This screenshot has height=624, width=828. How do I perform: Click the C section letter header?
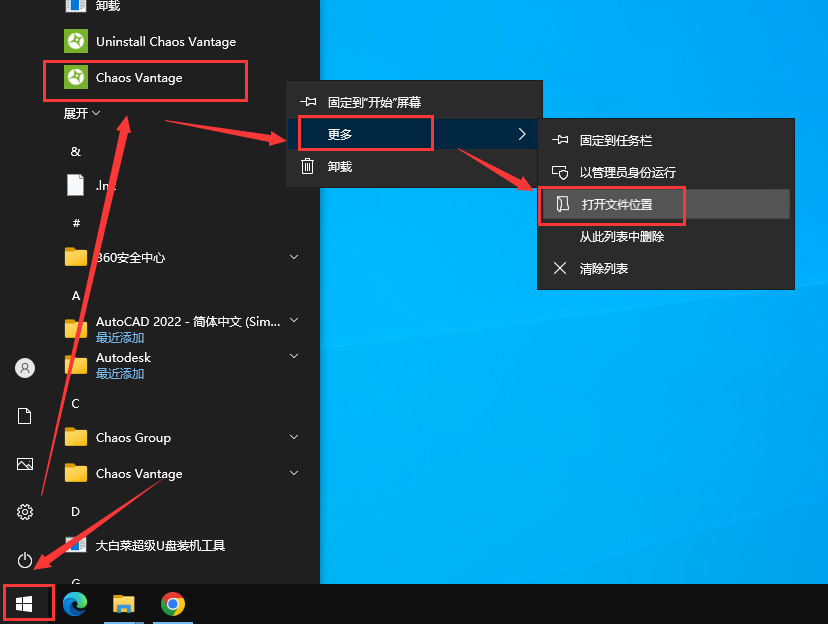click(x=76, y=403)
